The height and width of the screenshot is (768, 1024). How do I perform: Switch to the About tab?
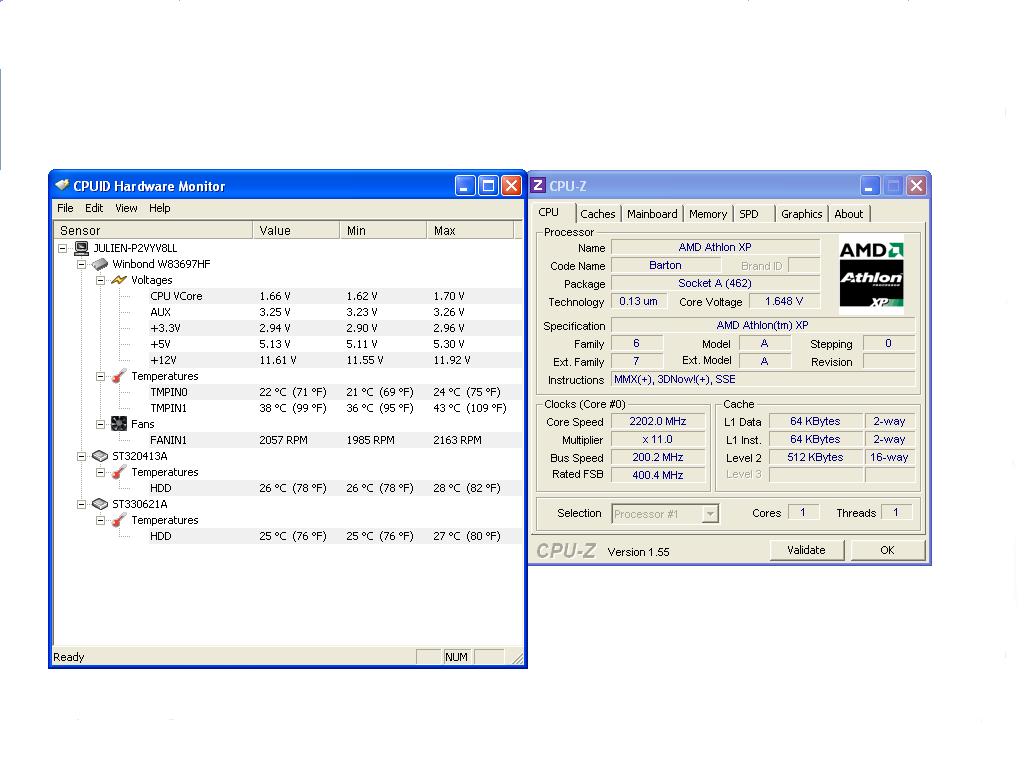(x=849, y=214)
